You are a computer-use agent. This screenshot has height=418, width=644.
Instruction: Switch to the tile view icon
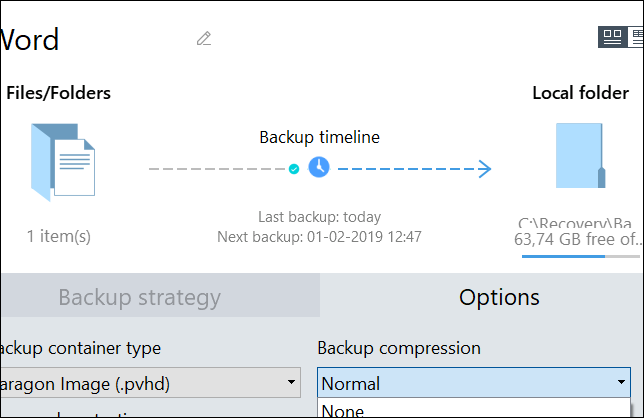coord(611,37)
